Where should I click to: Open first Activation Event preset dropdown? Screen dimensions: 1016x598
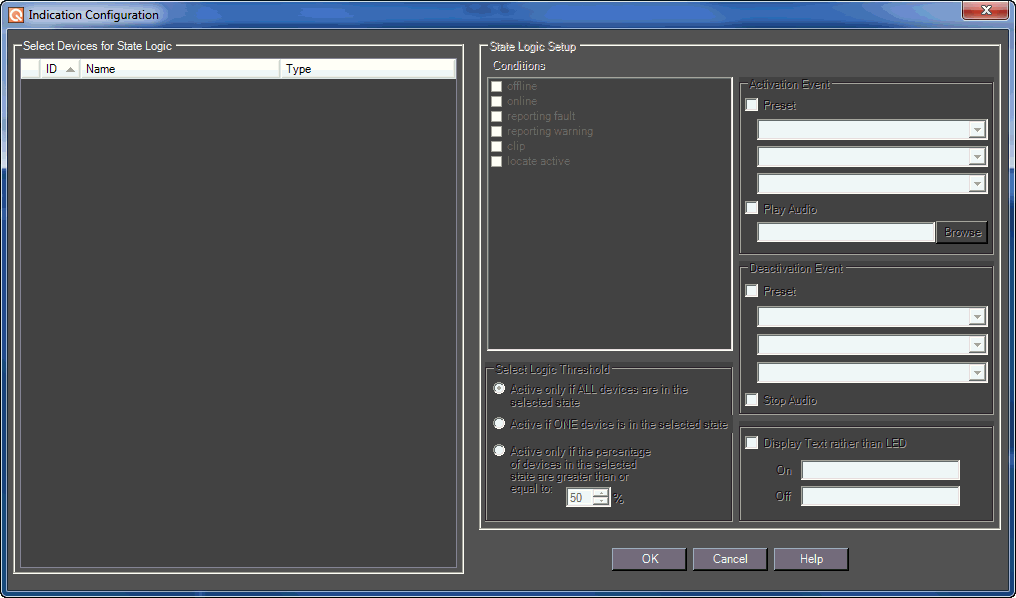tap(977, 130)
